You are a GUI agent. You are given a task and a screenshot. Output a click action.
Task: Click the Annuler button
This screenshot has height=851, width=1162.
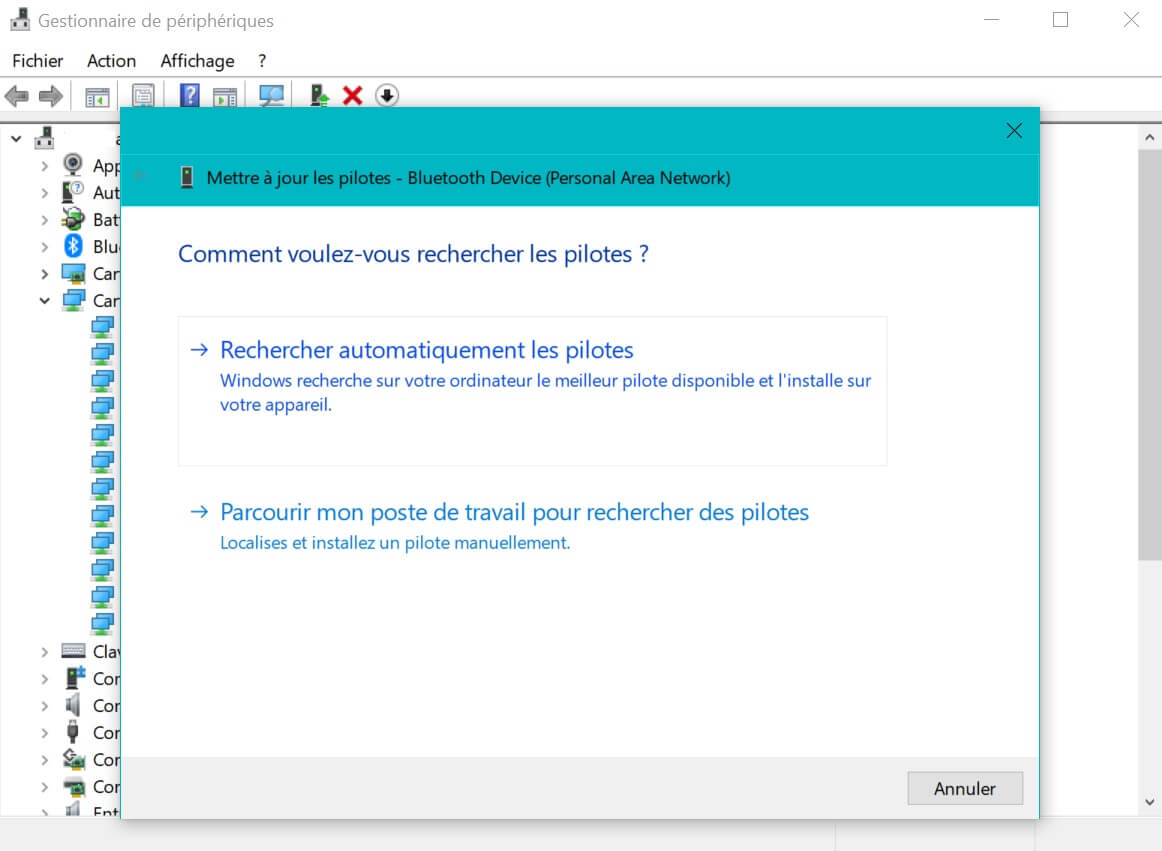(965, 788)
